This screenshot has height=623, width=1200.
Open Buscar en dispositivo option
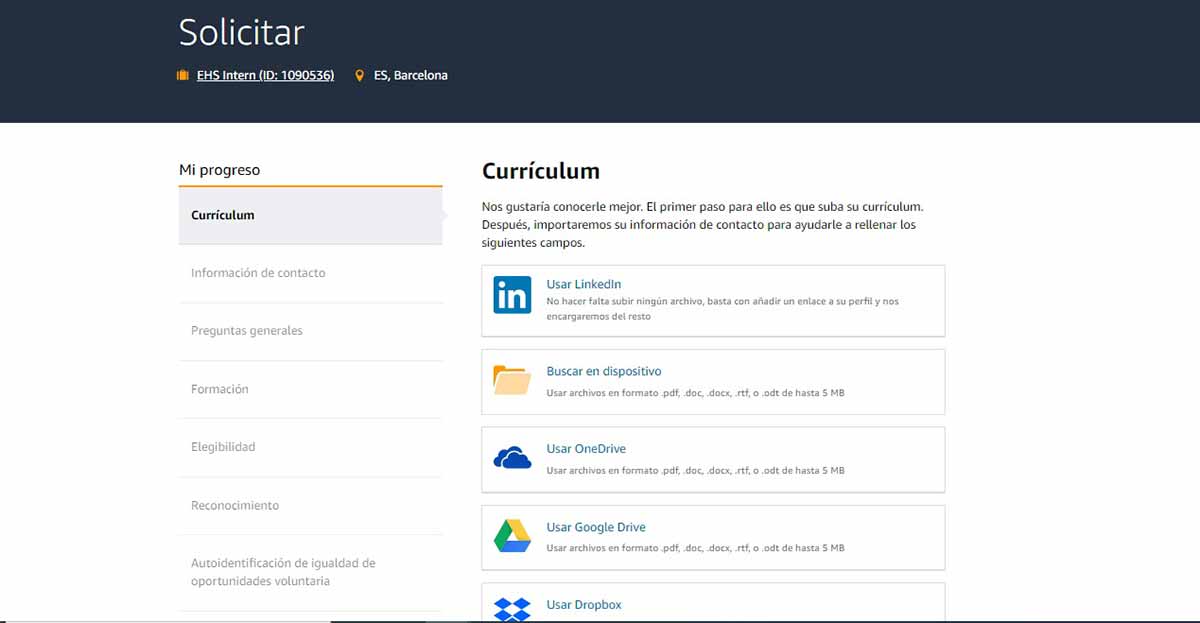point(604,371)
